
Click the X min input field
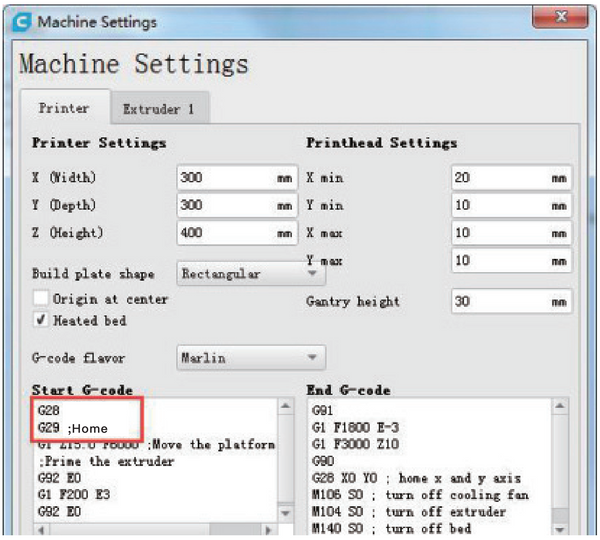[510, 177]
